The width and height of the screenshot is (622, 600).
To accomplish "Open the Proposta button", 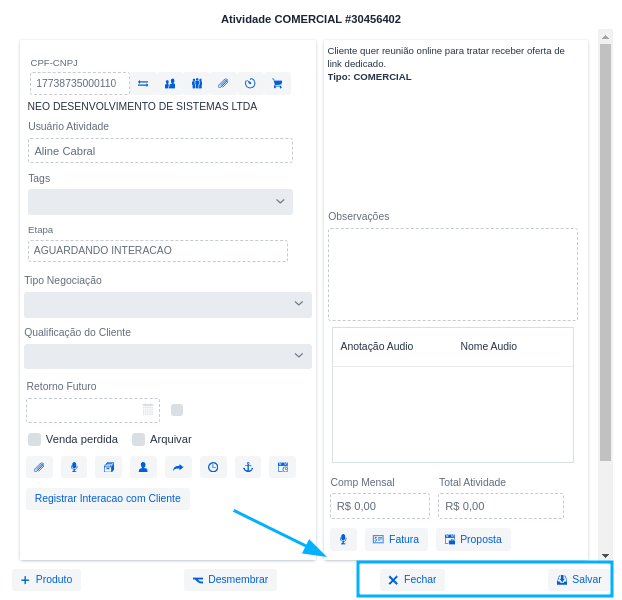I will click(473, 539).
